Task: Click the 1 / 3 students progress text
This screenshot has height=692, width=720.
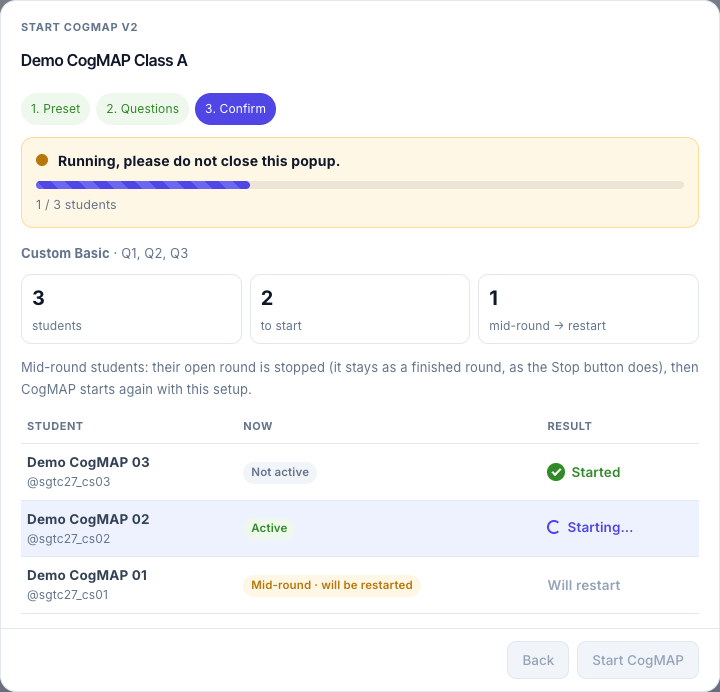Action: (76, 205)
